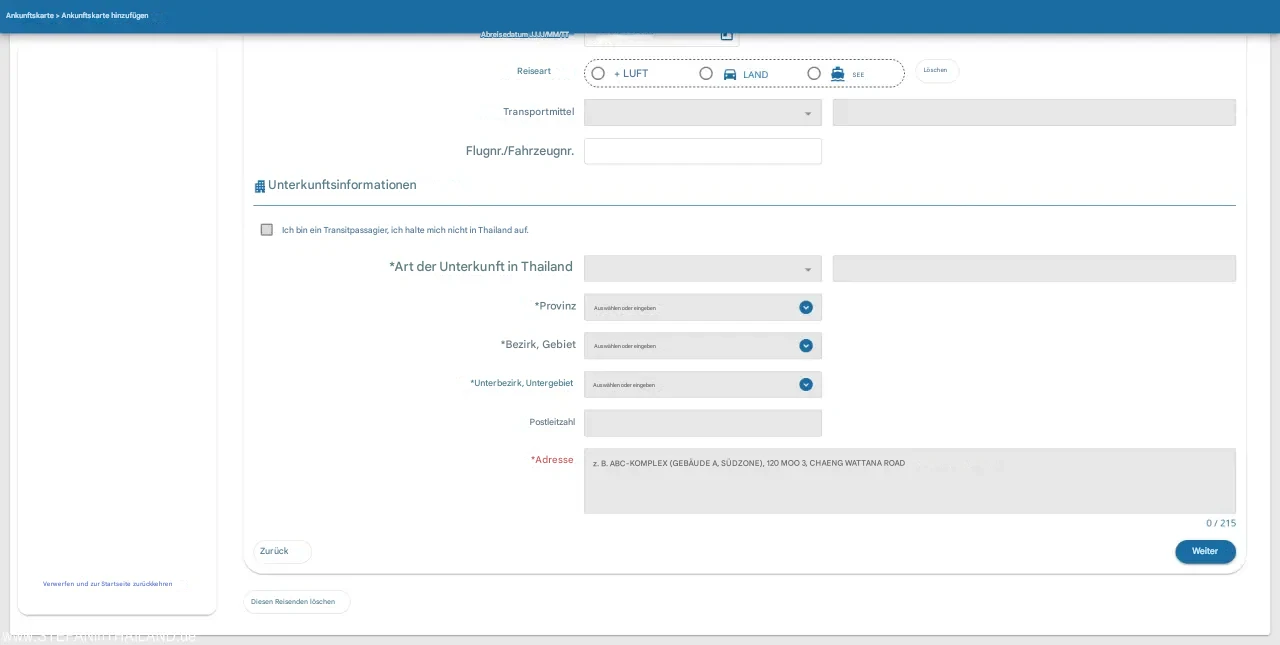This screenshot has height=645, width=1280.
Task: Click the building icon beside Unterkunftsinformationen
Action: pos(260,186)
